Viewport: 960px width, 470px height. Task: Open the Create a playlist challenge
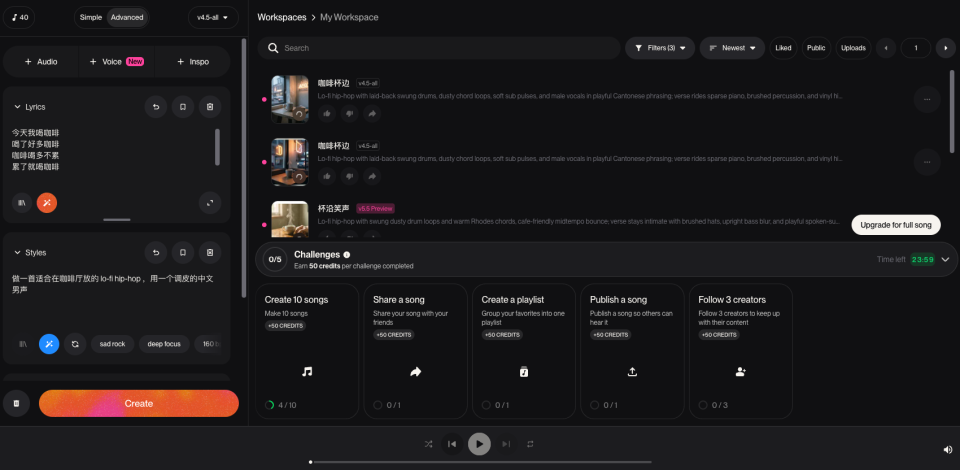[x=523, y=351]
